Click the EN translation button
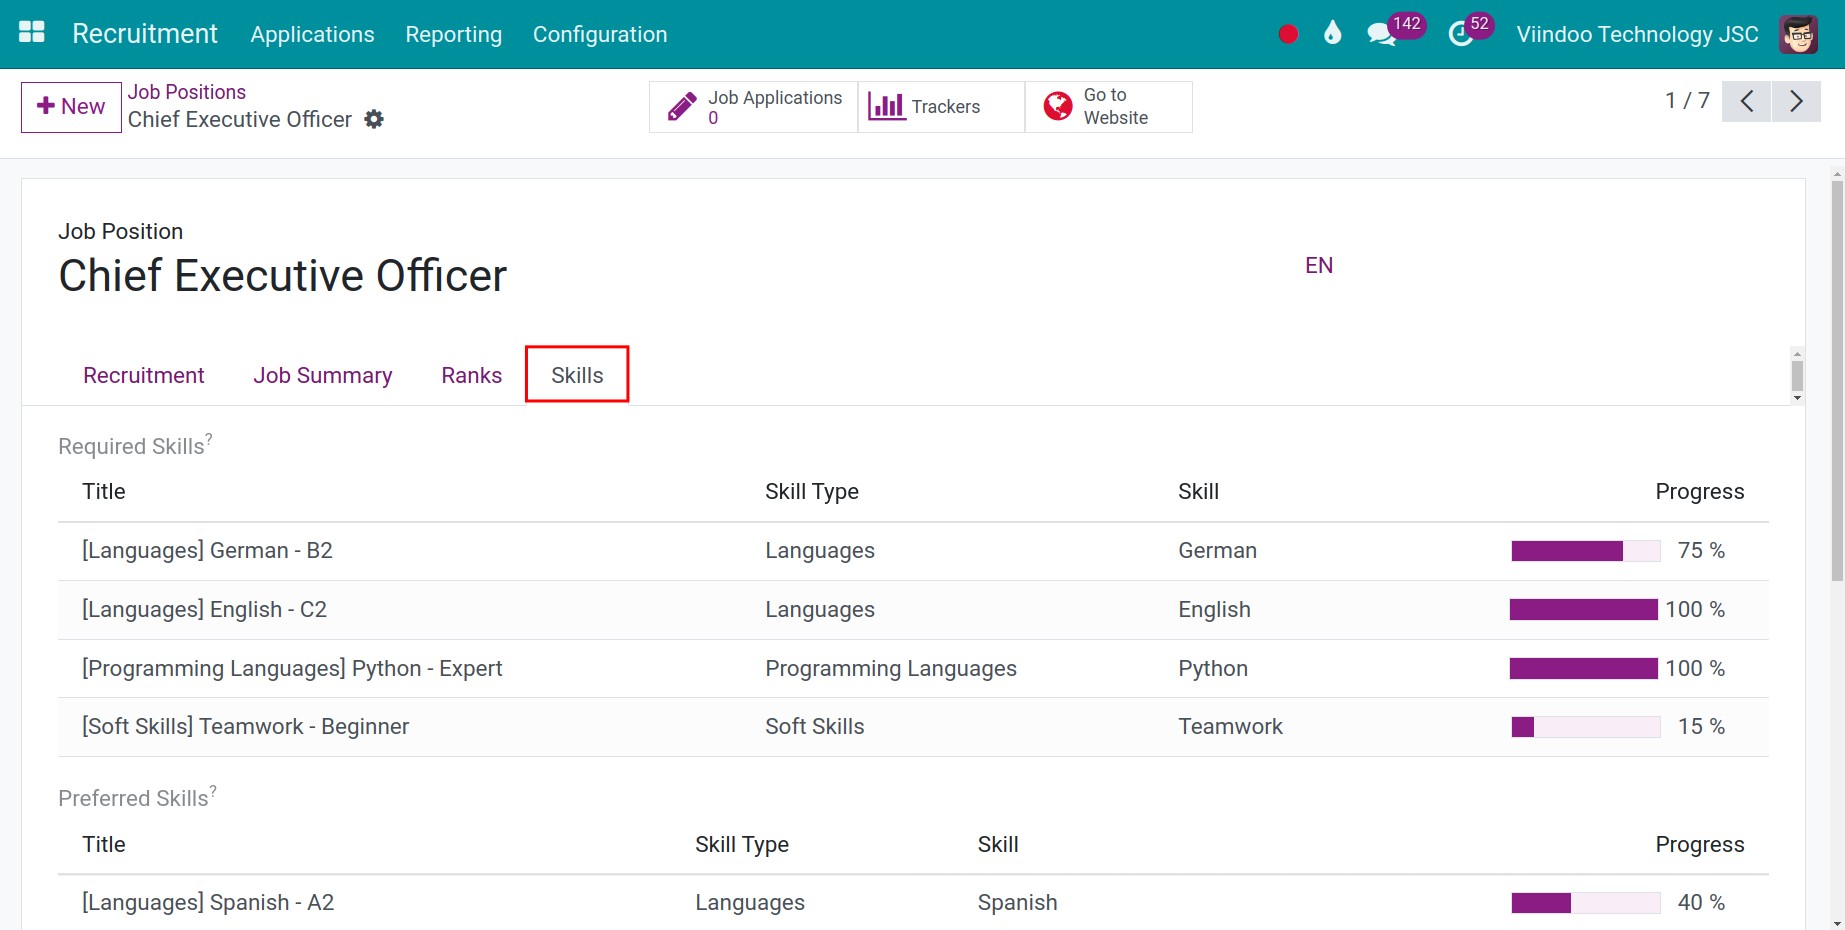This screenshot has width=1845, height=930. pyautogui.click(x=1319, y=265)
